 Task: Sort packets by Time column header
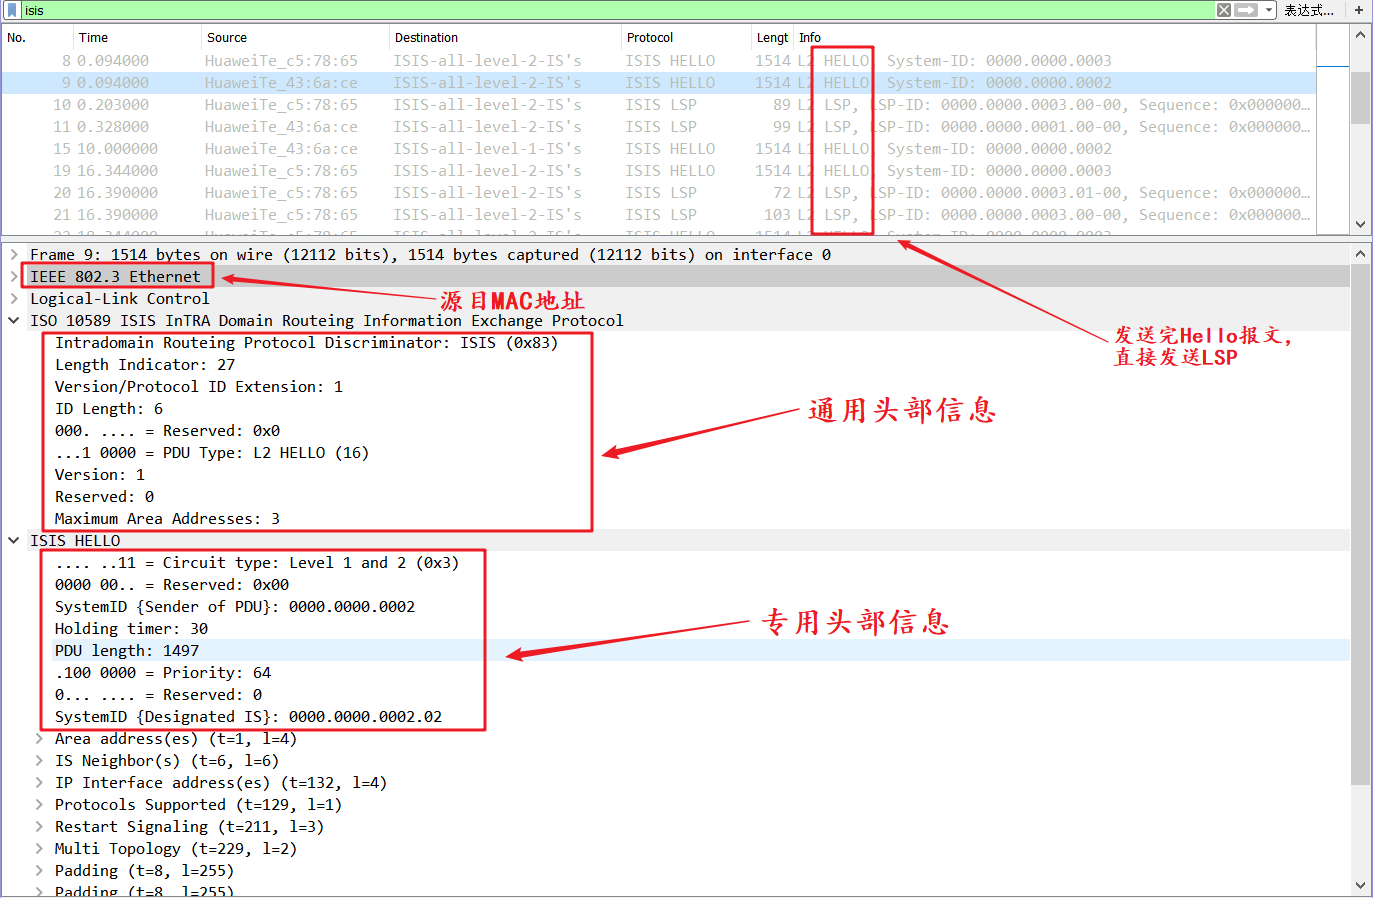click(93, 38)
